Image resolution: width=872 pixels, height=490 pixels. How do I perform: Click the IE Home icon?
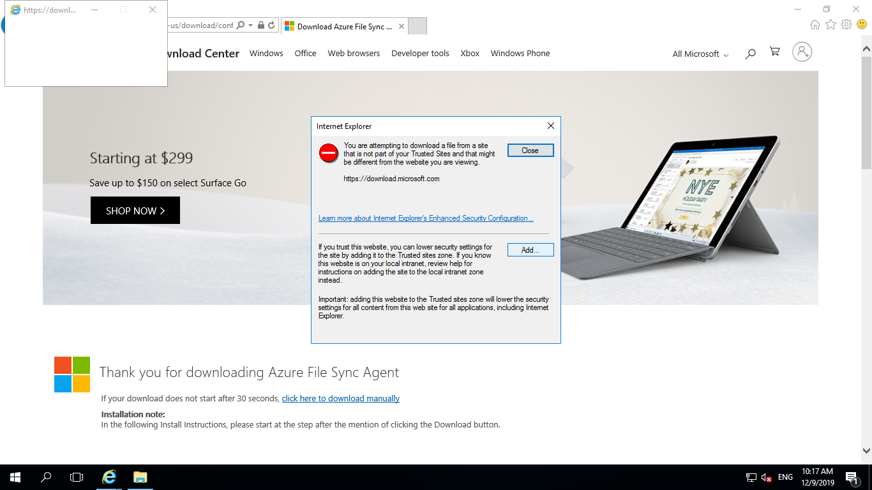coord(815,24)
